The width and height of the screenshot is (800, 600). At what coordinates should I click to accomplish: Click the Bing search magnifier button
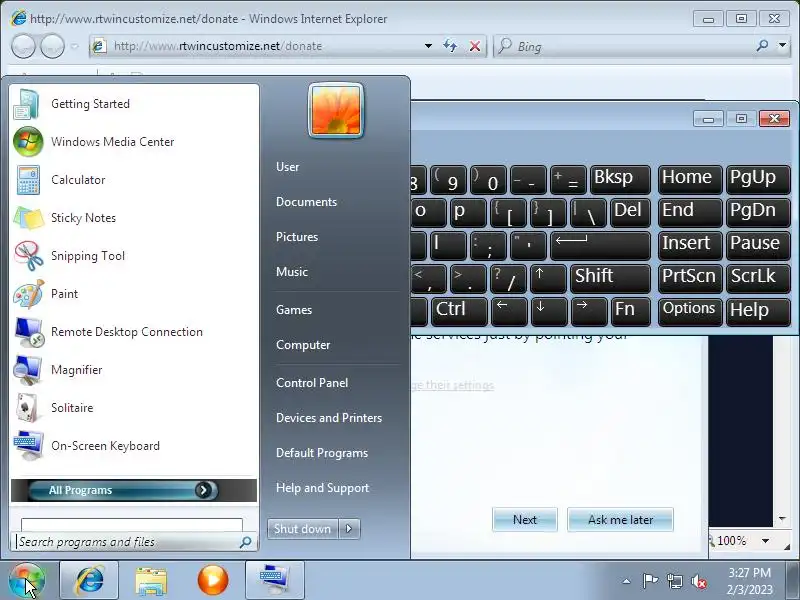click(762, 46)
